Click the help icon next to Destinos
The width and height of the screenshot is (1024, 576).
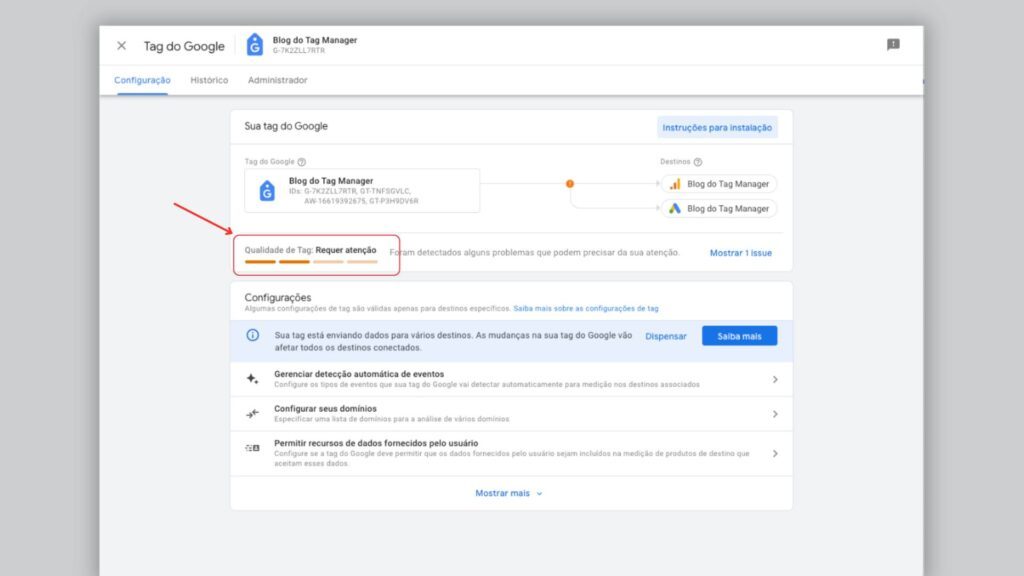[697, 162]
